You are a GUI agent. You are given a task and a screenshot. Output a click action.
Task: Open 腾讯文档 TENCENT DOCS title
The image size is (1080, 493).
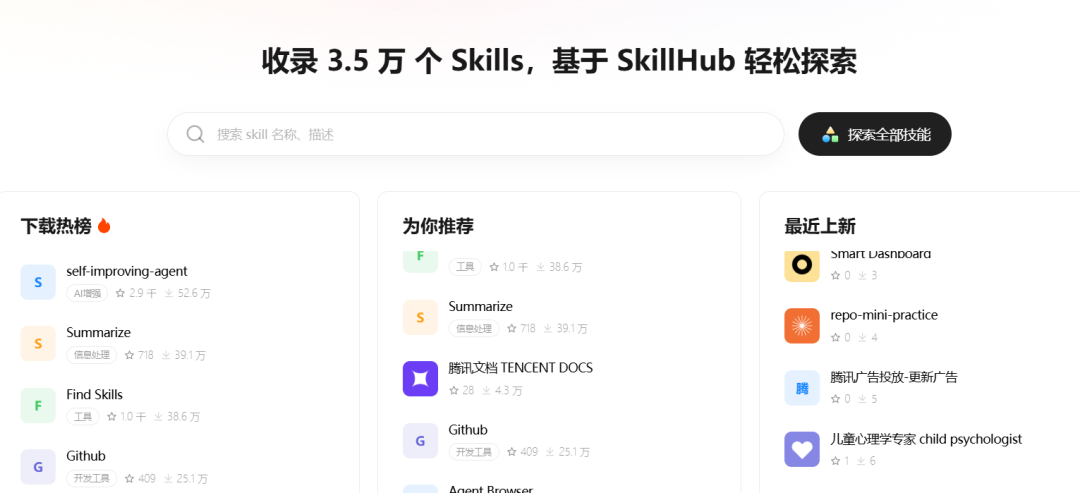(521, 368)
